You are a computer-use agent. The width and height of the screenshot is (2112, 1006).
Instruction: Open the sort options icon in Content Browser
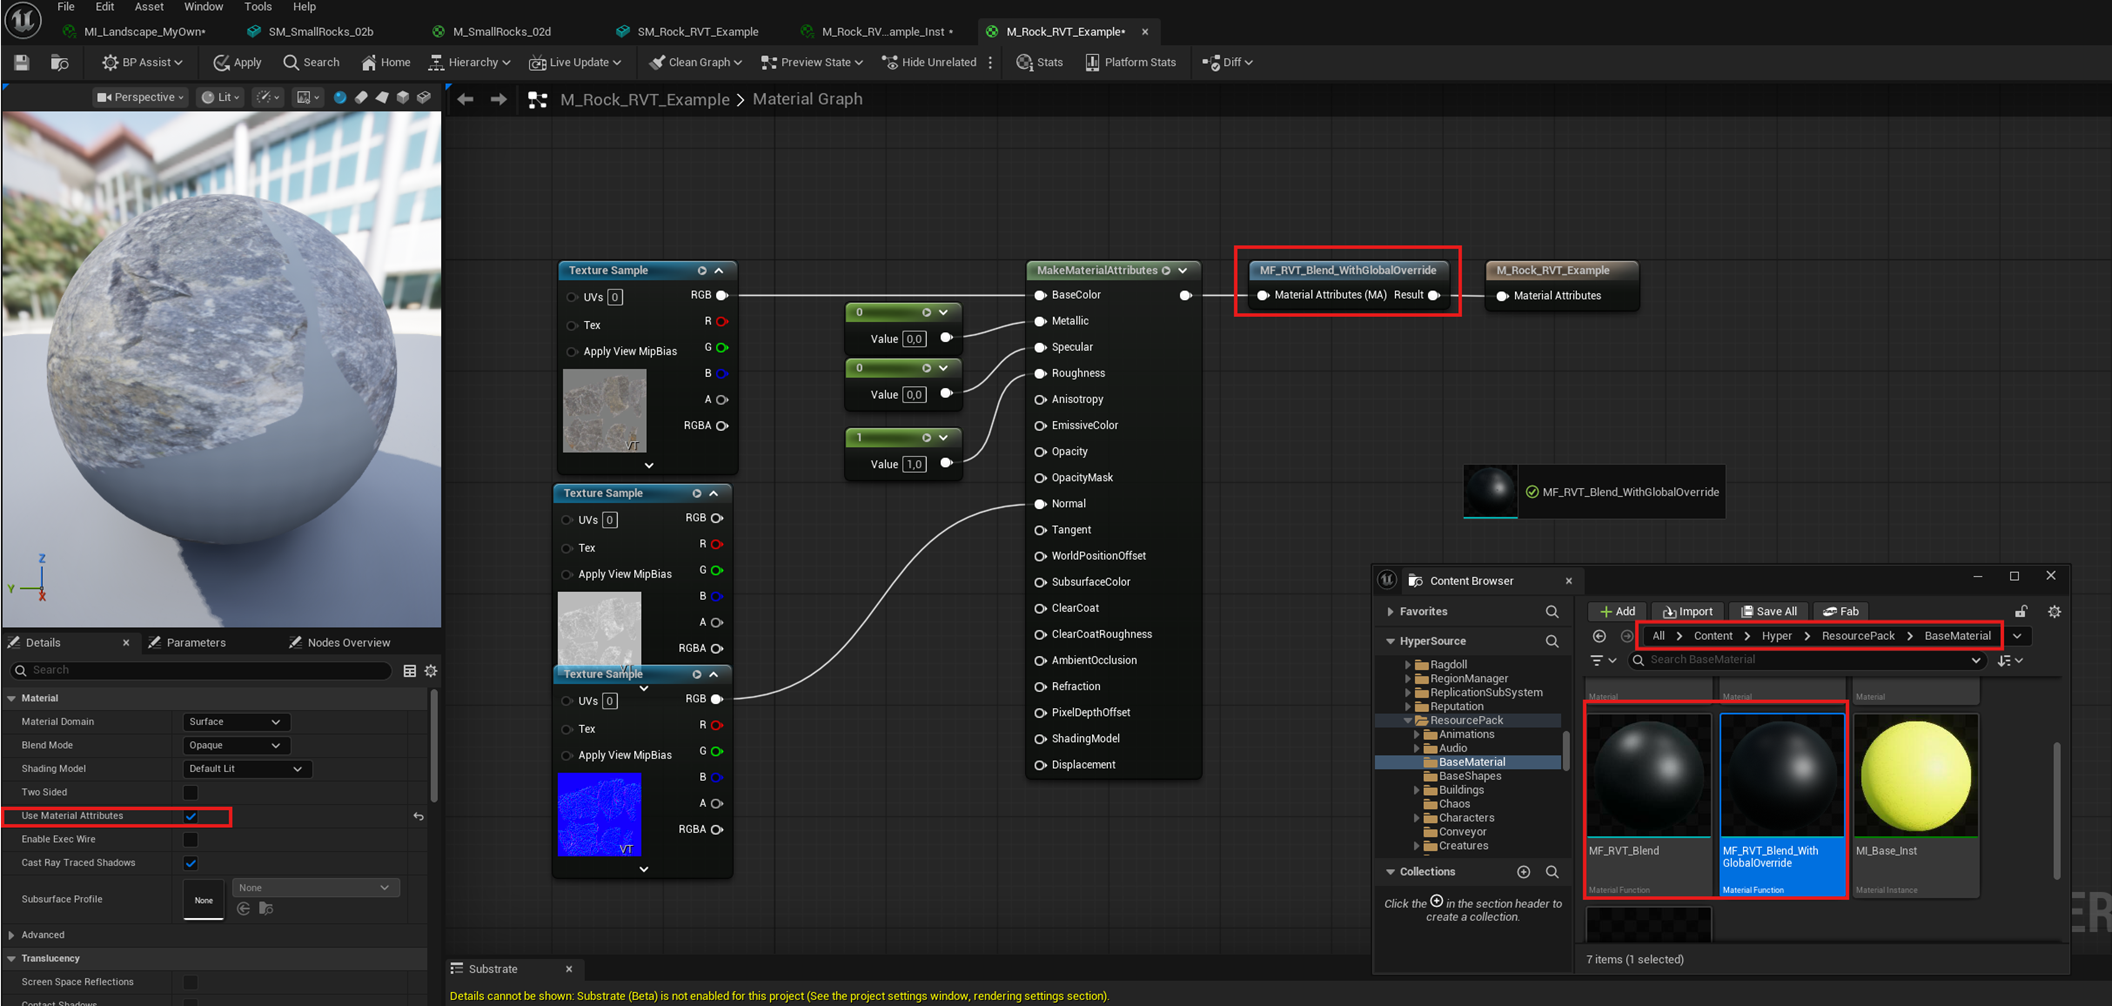pos(2010,660)
